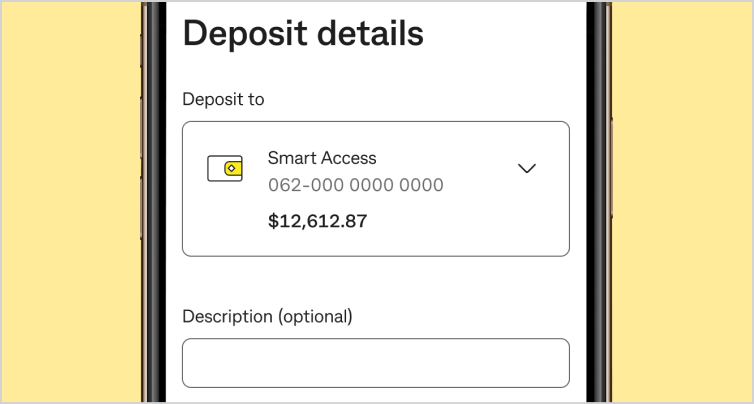Click the wallet icon beside Smart Access
This screenshot has height=404, width=754.
[x=224, y=168]
